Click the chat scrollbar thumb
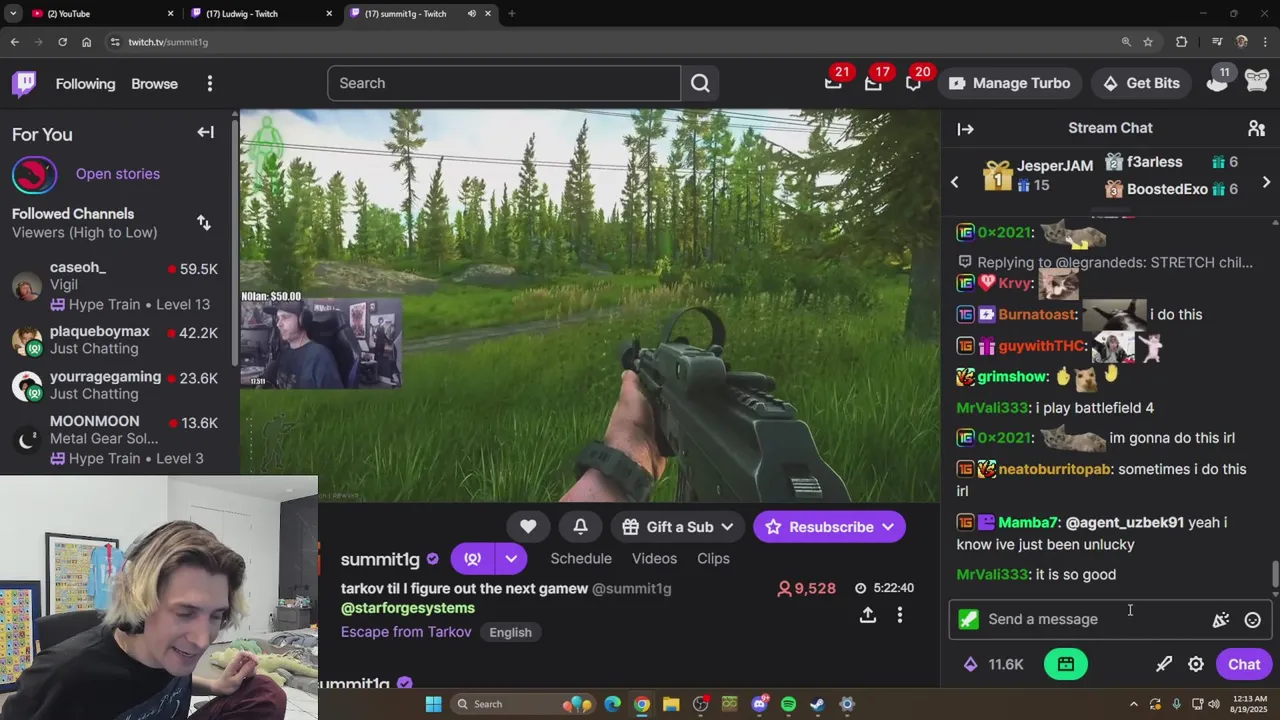1280x720 pixels. point(1275,575)
